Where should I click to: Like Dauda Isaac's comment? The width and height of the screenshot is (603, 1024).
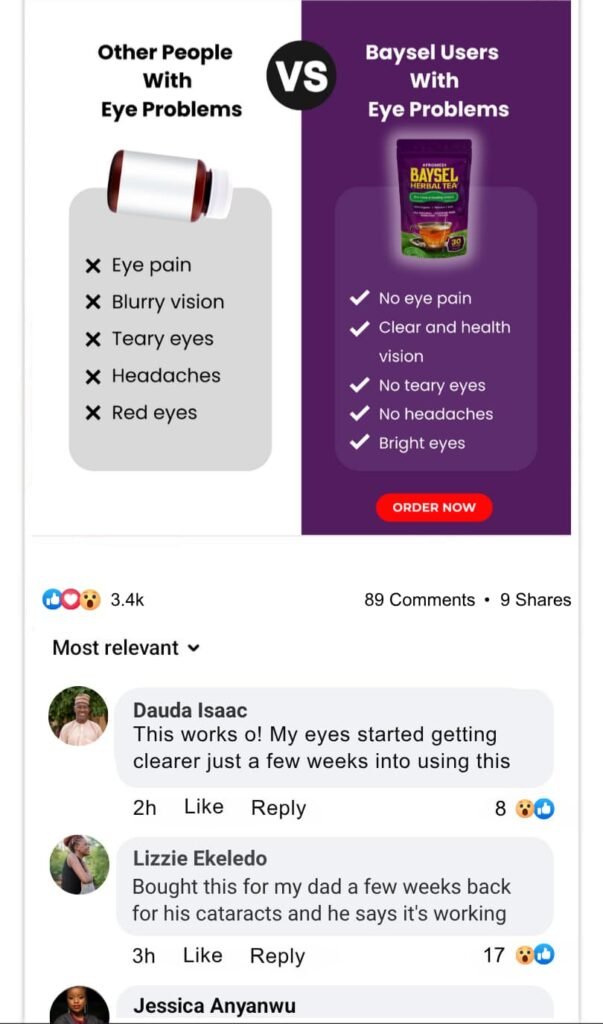pos(203,808)
